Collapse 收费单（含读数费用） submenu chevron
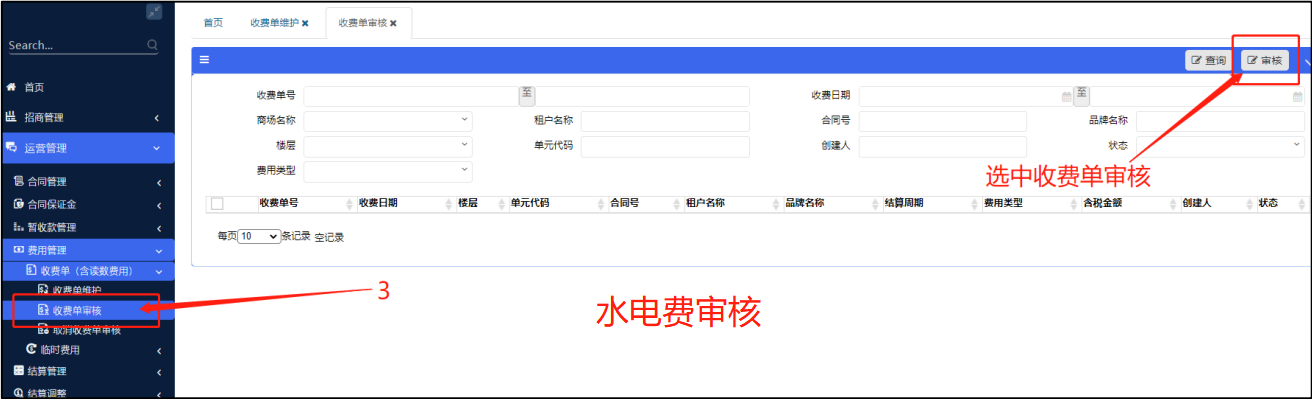 pos(158,271)
